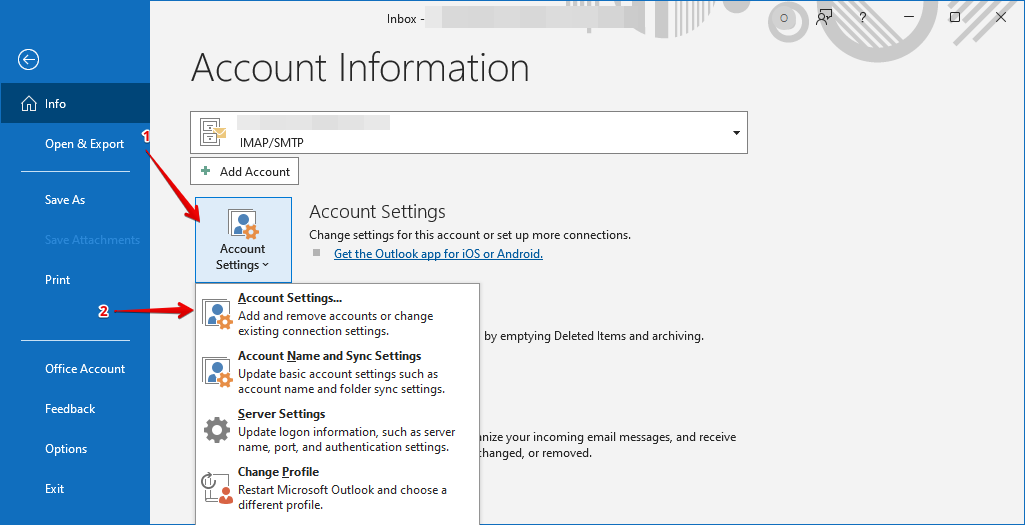The height and width of the screenshot is (525, 1025).
Task: Maximize the Outlook window
Action: (x=955, y=18)
